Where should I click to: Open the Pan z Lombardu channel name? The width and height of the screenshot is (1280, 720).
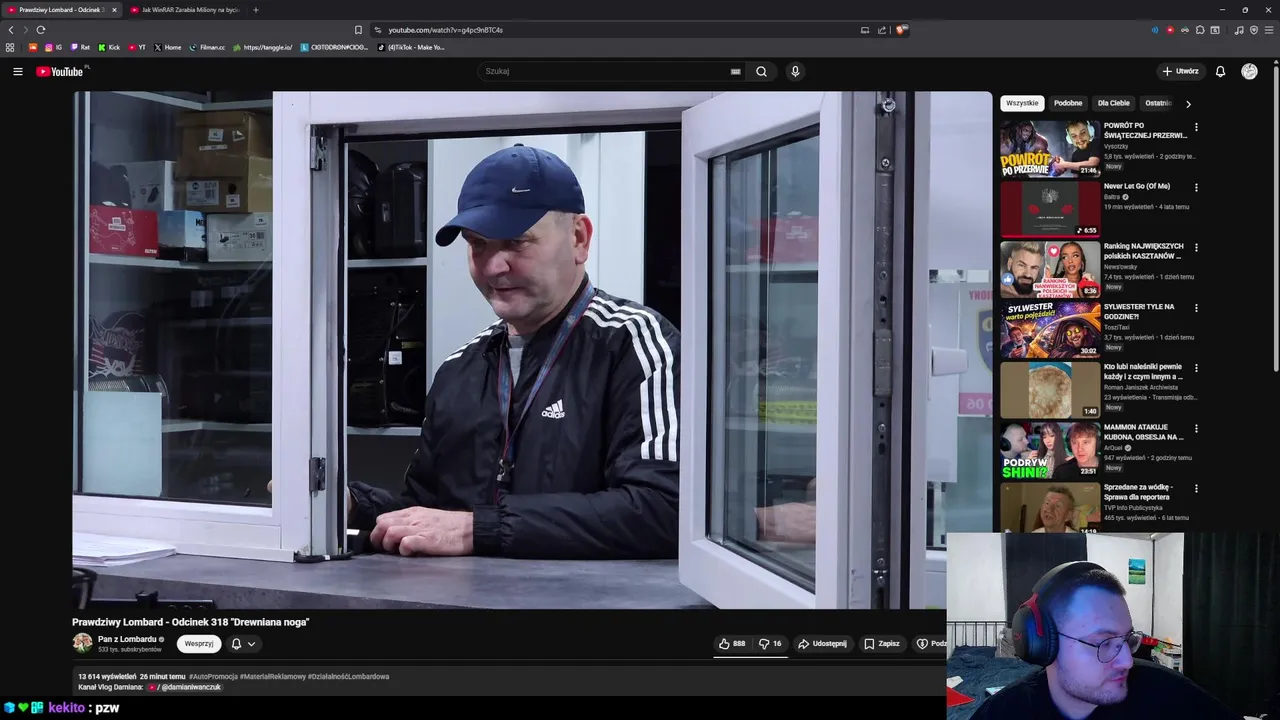click(x=127, y=639)
